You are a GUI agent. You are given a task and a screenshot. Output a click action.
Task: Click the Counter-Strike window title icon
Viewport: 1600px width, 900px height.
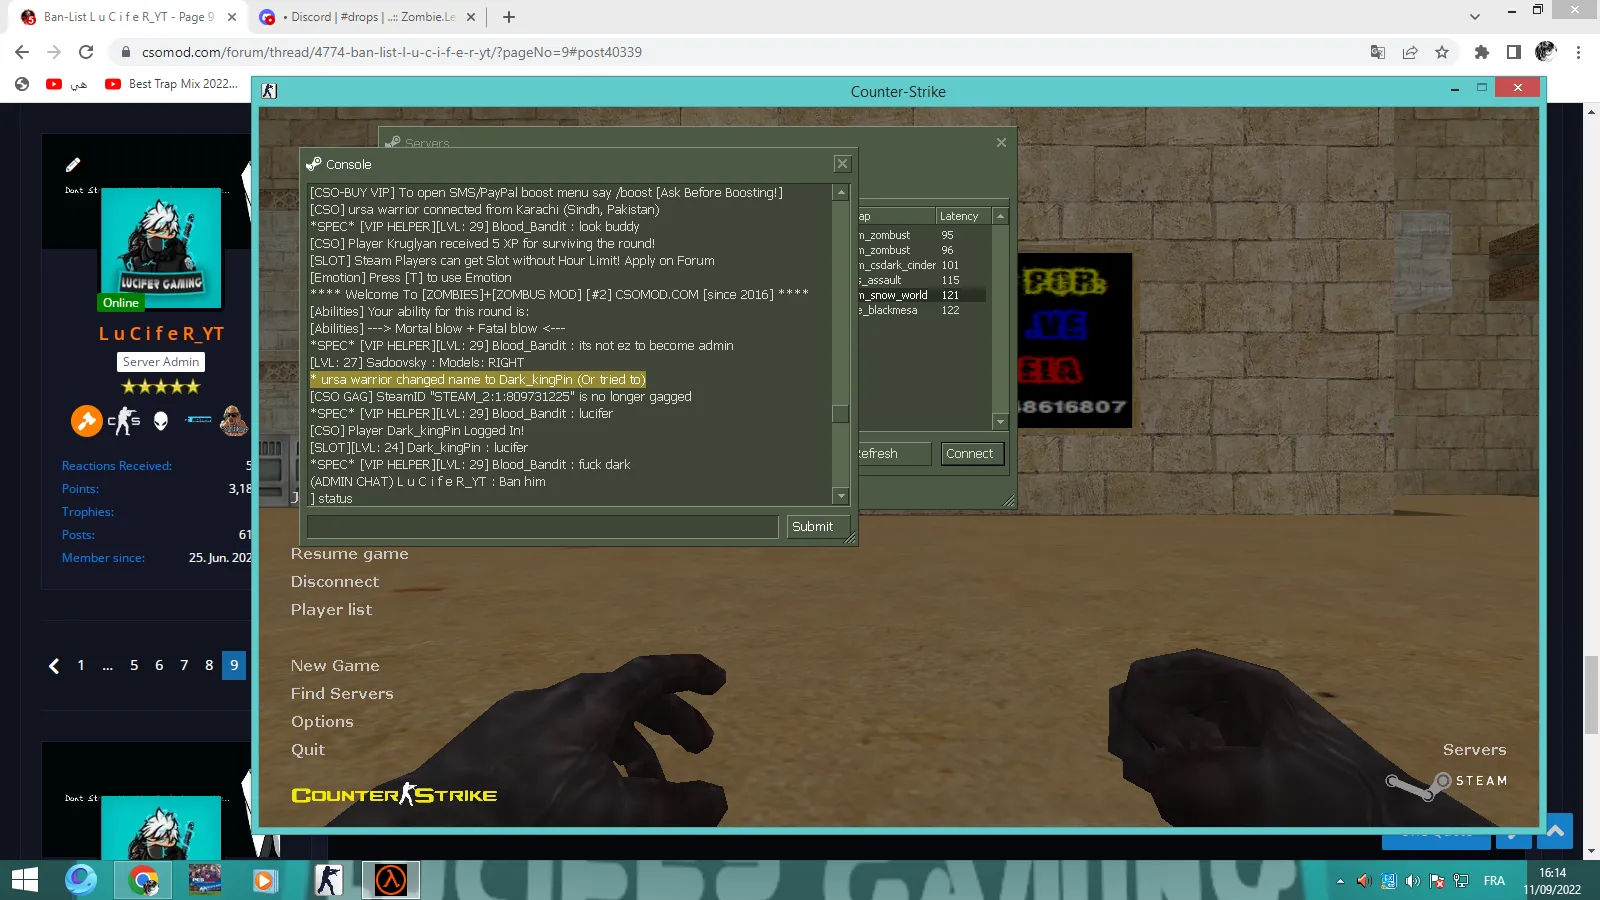[x=269, y=91]
